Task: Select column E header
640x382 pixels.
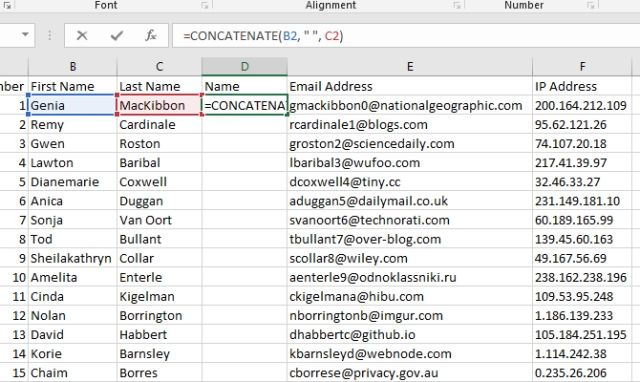Action: [410, 67]
